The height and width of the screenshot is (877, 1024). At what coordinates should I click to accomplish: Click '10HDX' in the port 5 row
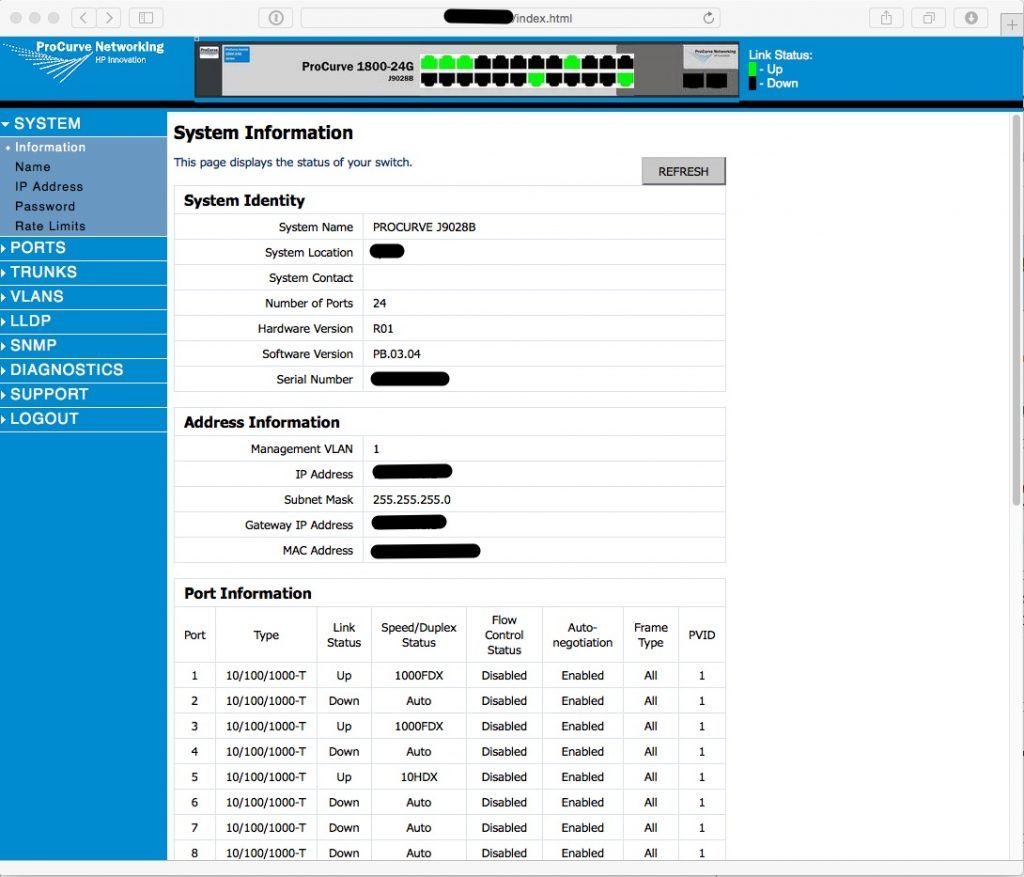point(419,778)
